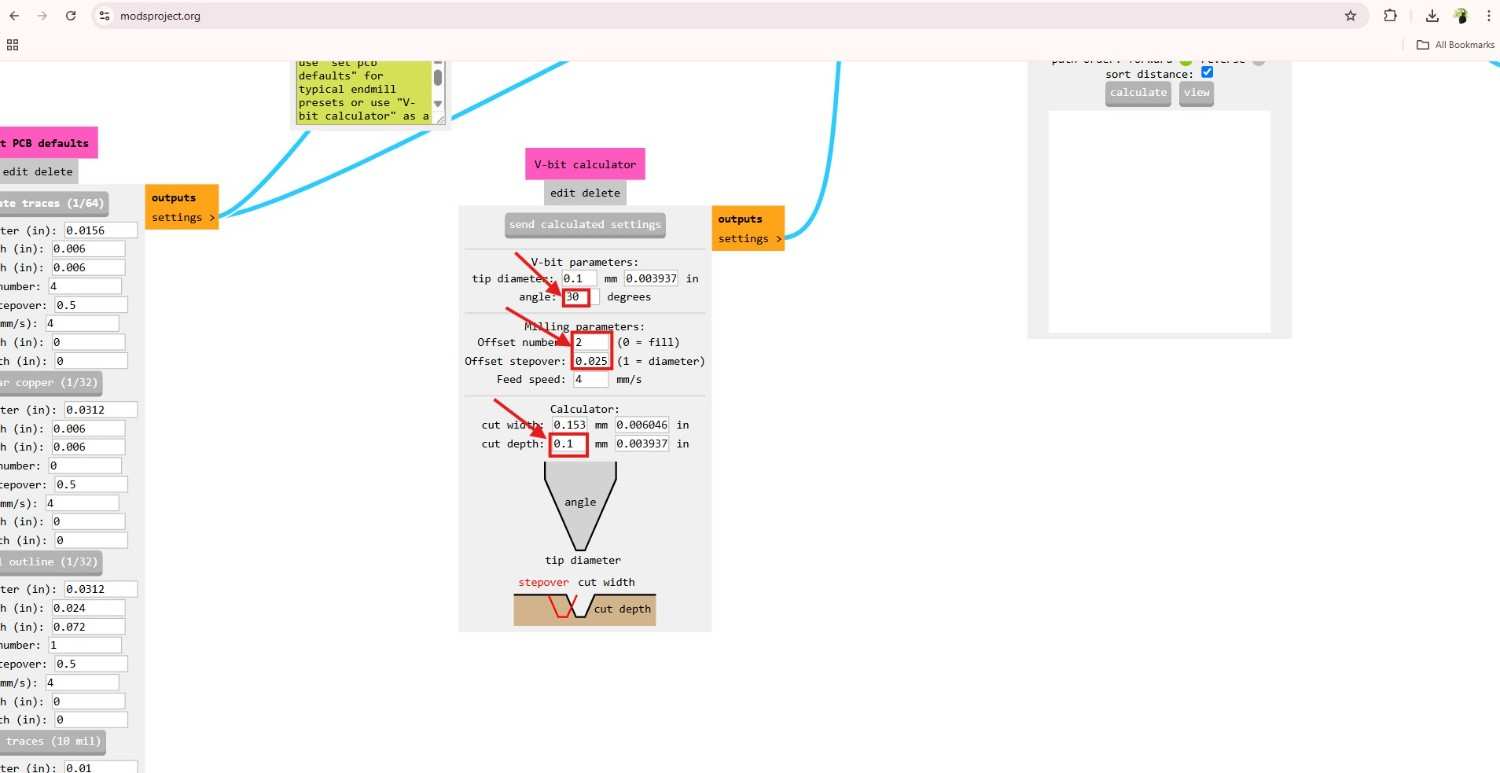Open the apps grid icon in bookmarks bar

[x=13, y=45]
